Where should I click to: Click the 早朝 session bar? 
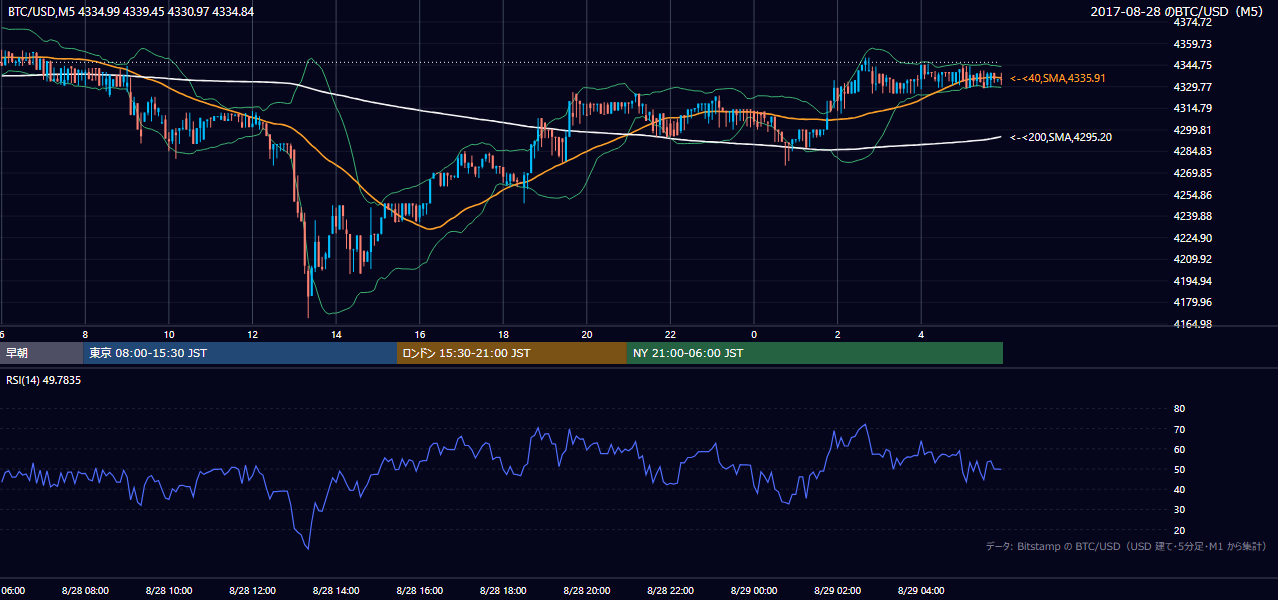(x=41, y=353)
